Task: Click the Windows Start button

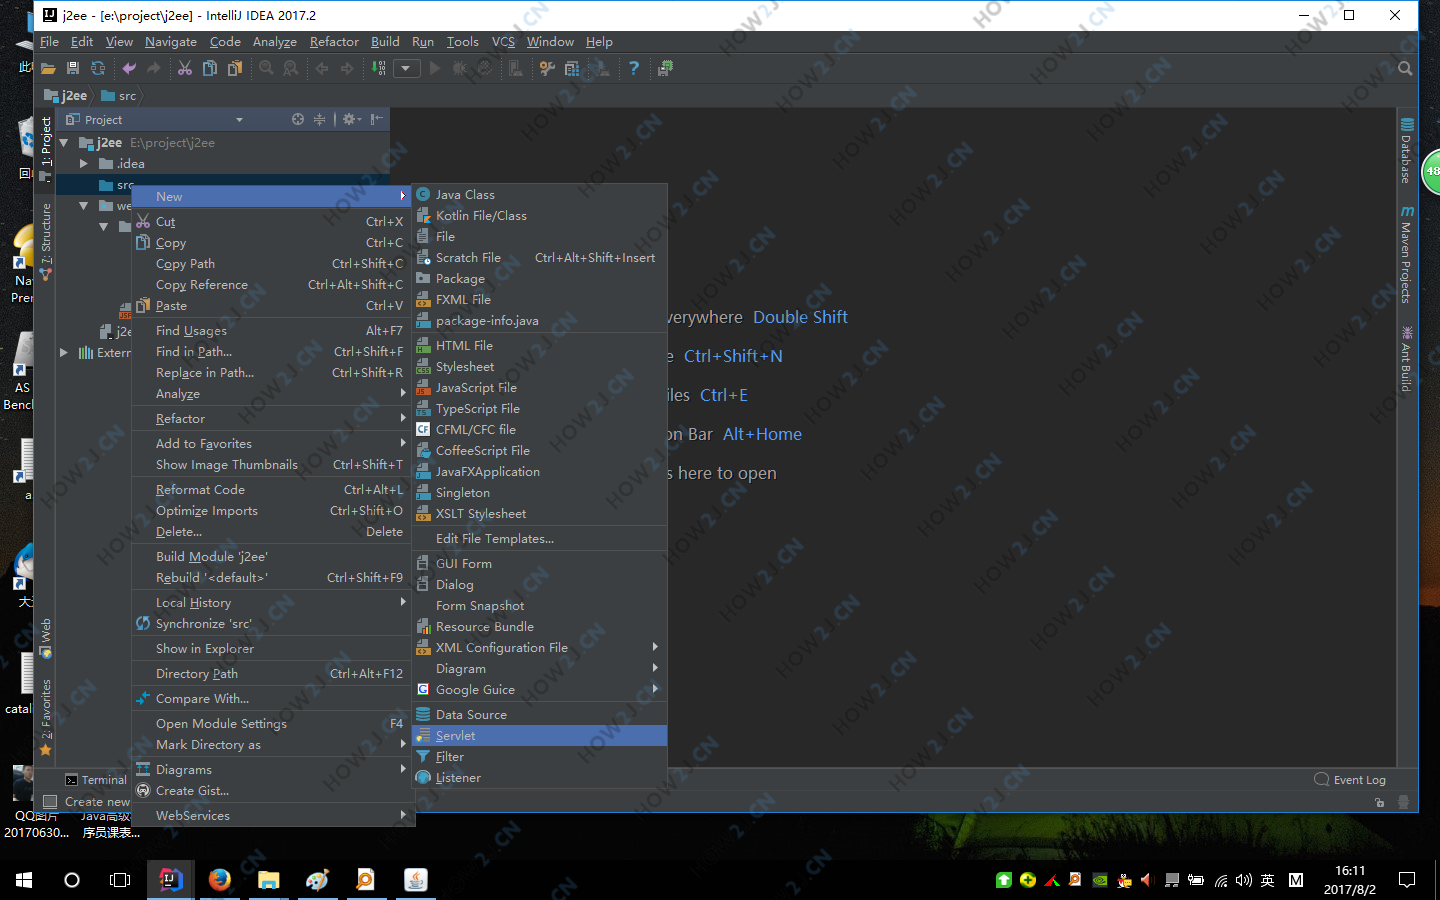Action: pyautogui.click(x=24, y=880)
